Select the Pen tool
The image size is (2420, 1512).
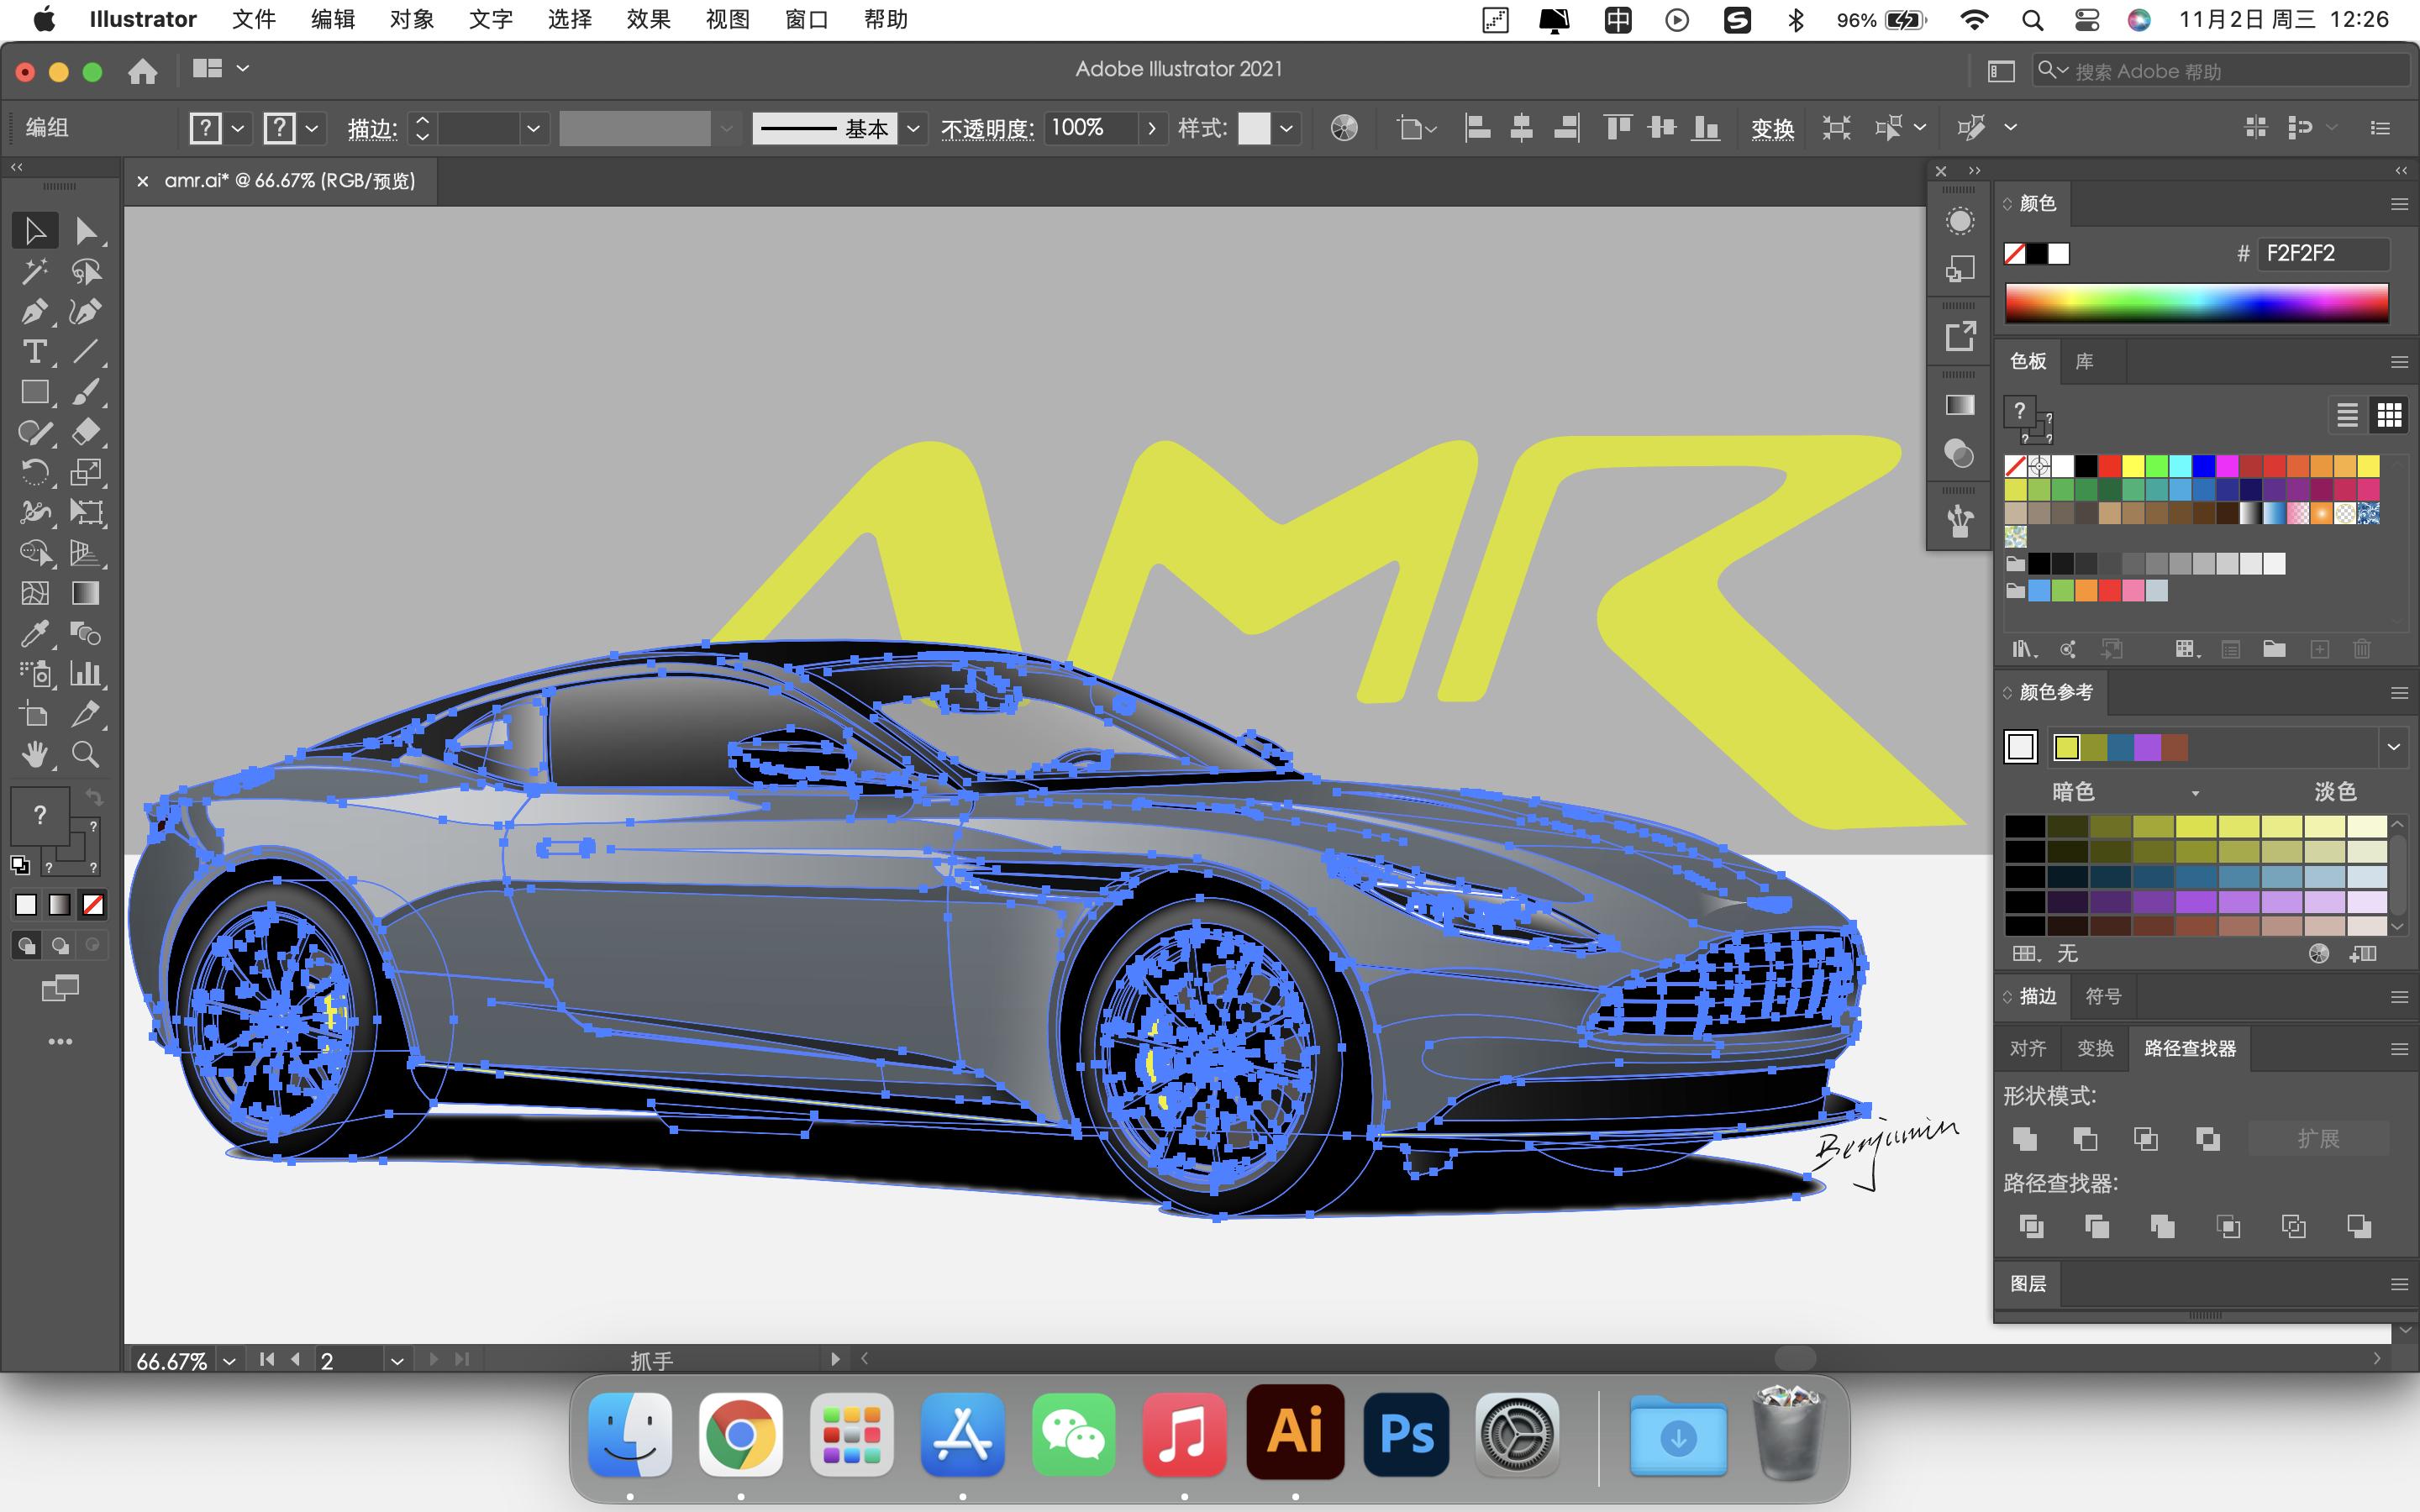[x=34, y=312]
